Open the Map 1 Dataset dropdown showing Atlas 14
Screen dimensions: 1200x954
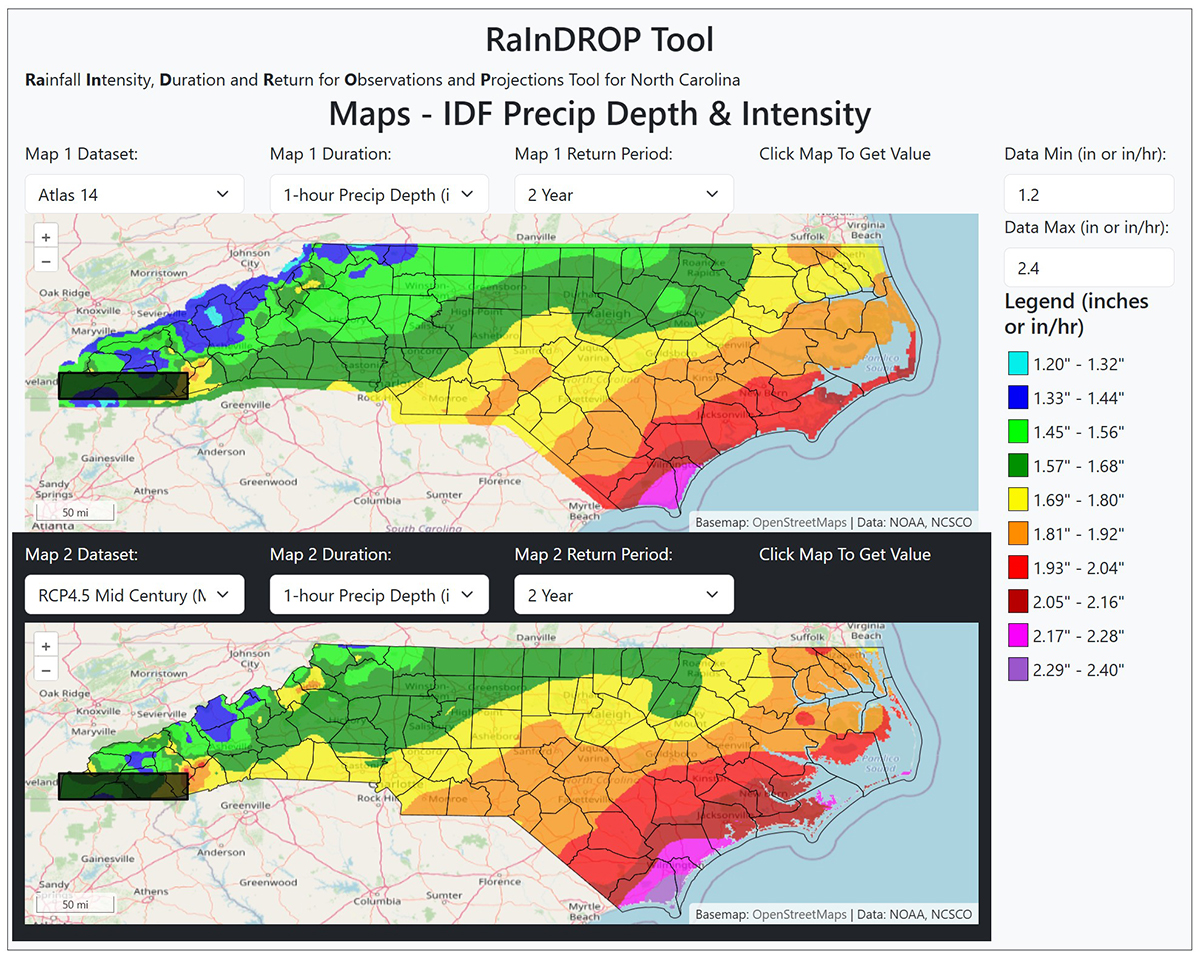point(134,194)
